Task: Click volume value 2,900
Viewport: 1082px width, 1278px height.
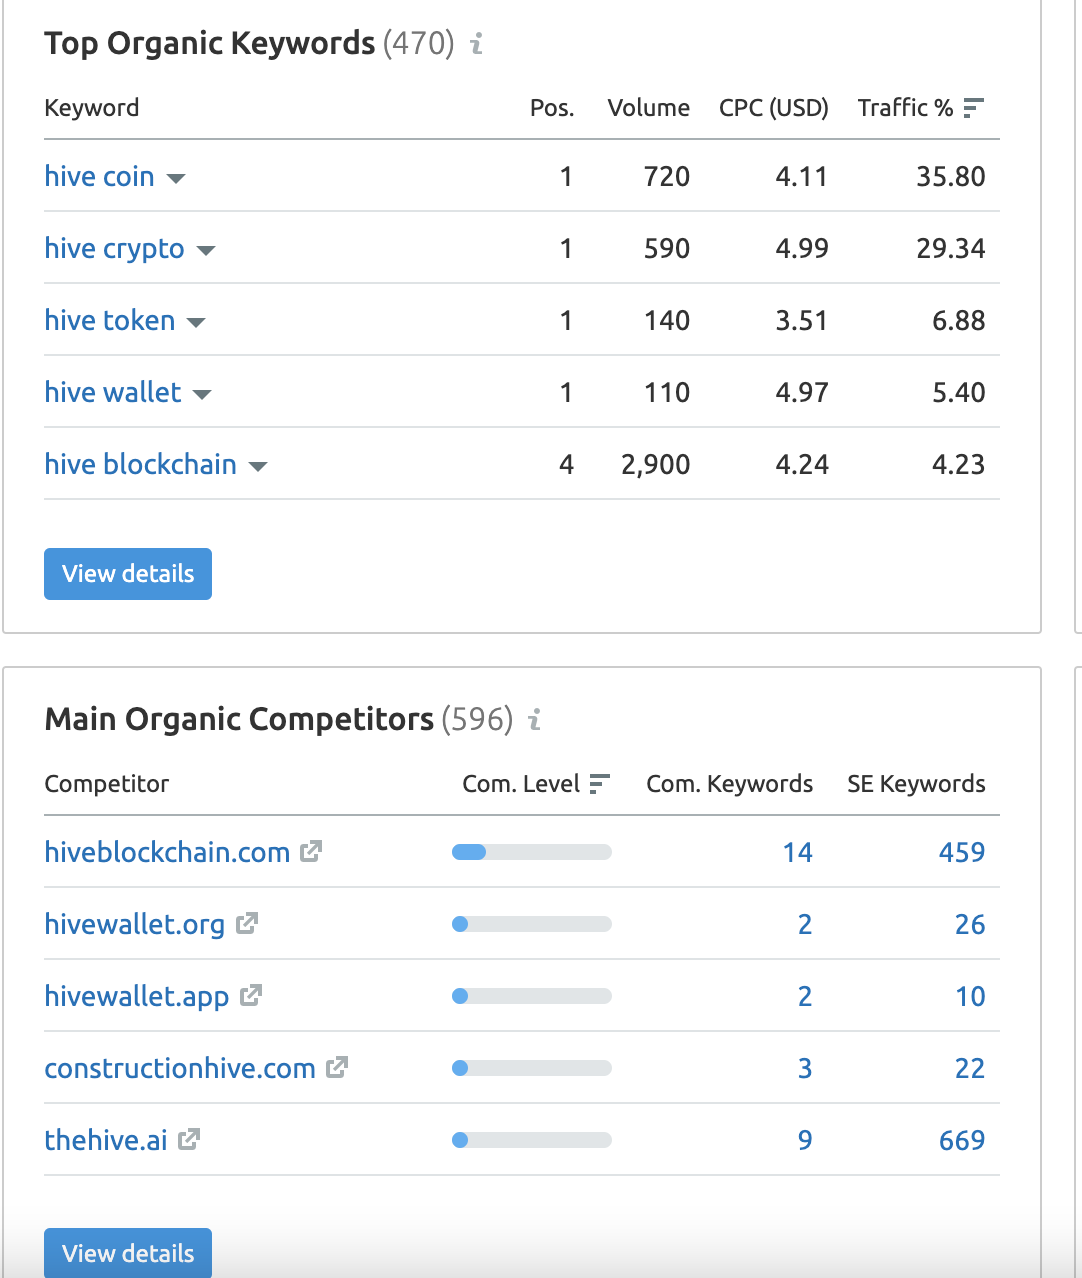Action: coord(656,464)
